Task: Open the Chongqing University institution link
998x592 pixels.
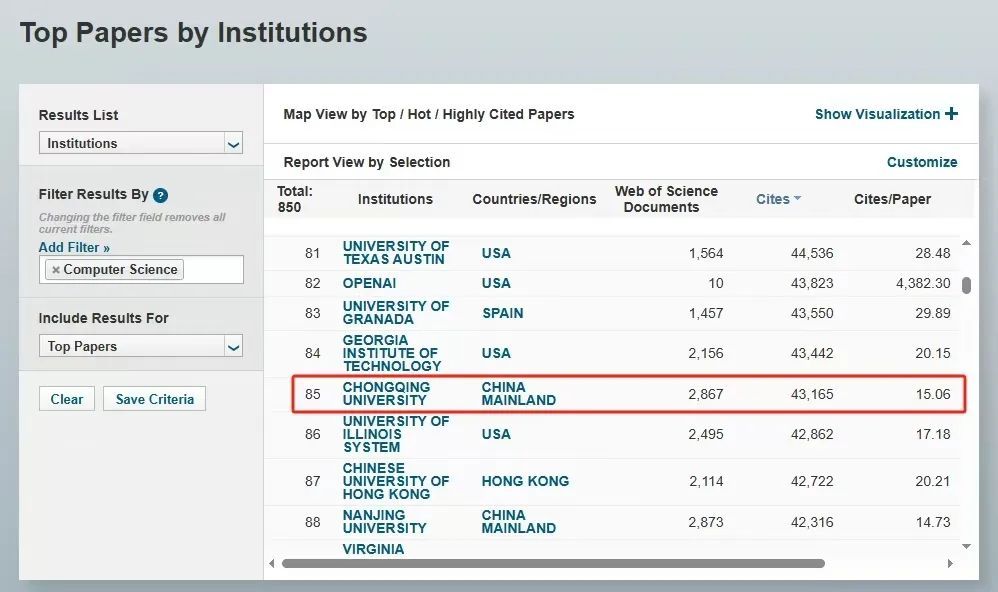Action: point(385,394)
